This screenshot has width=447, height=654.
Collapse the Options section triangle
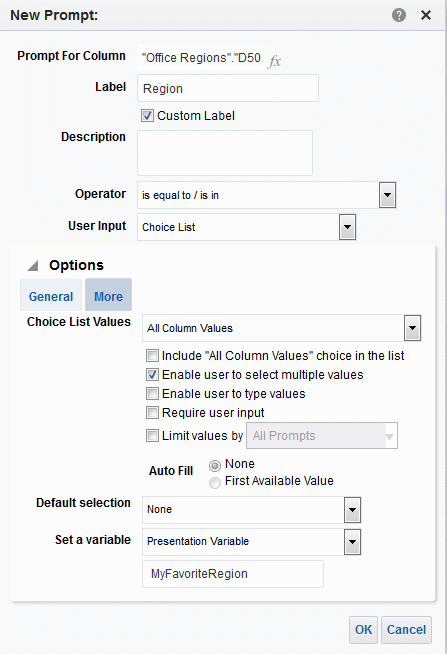(33, 266)
